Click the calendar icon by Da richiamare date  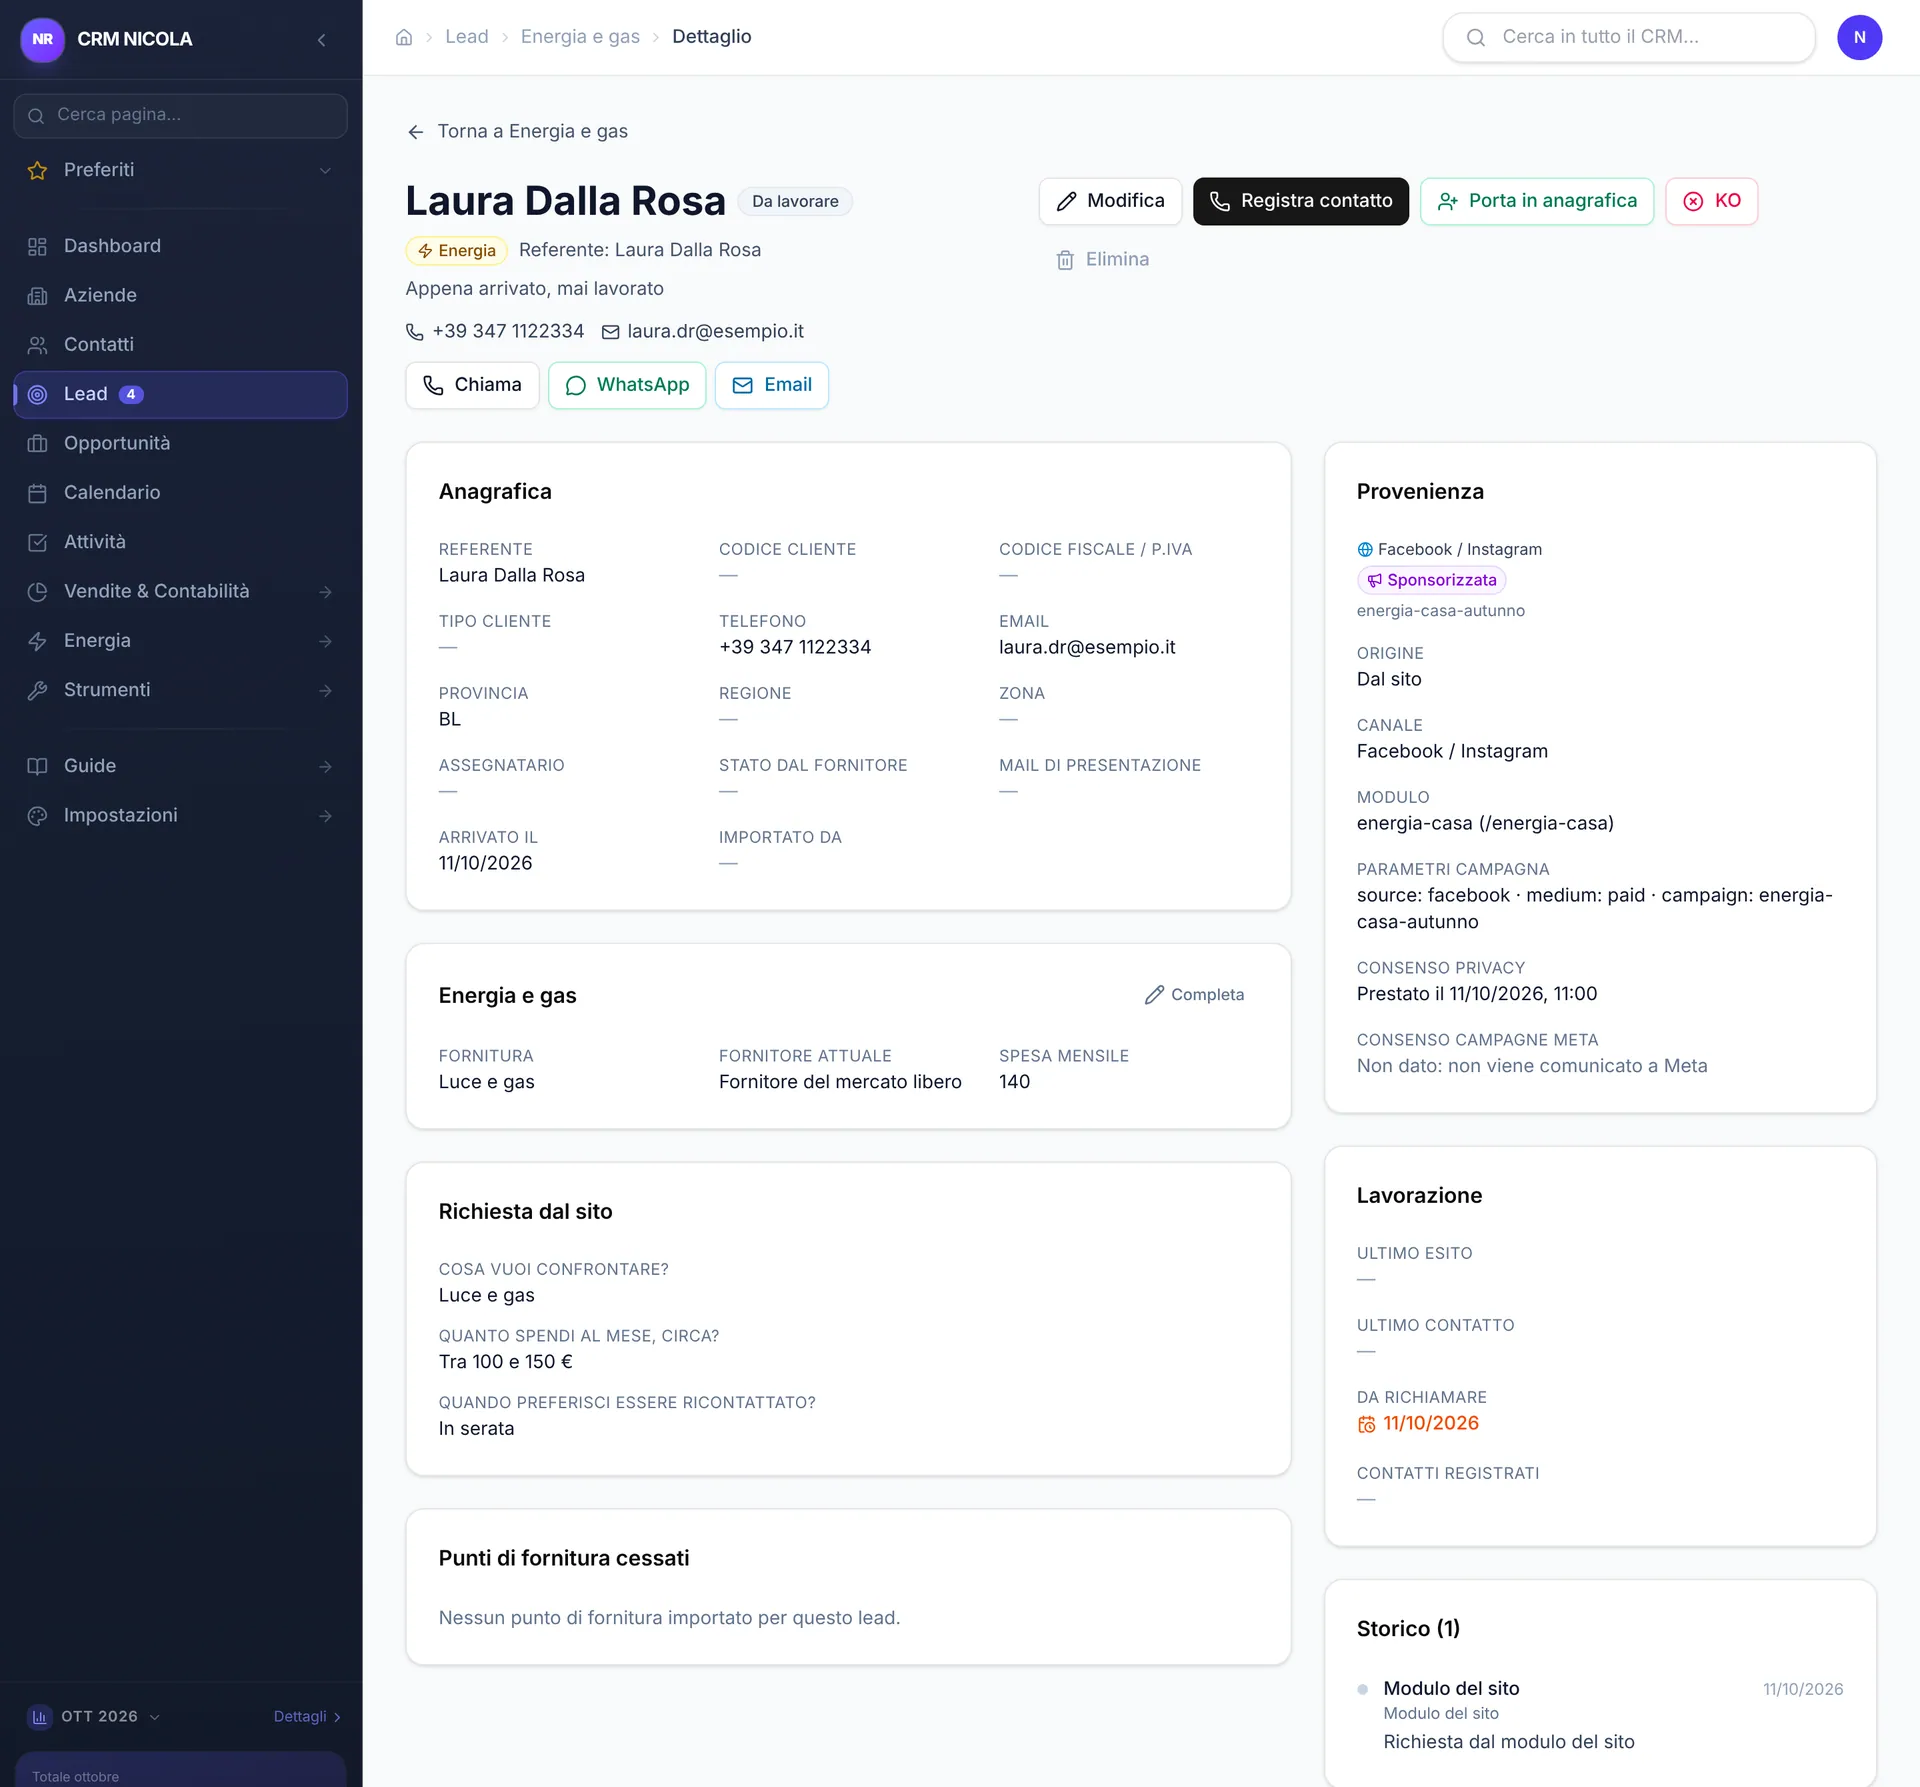(x=1366, y=1424)
